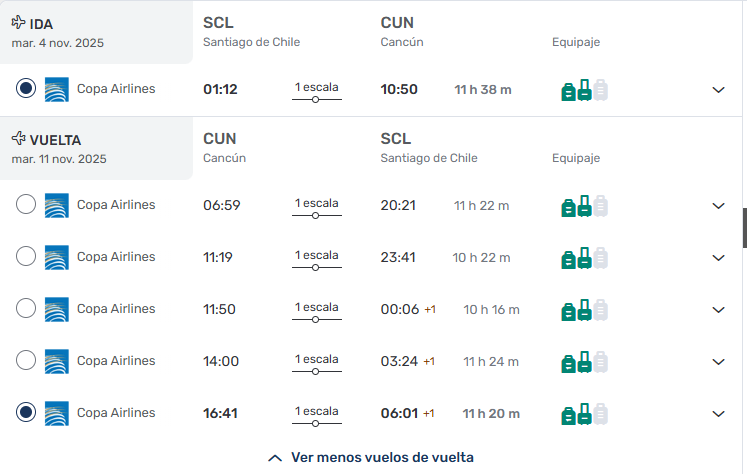Collapse list with Ver menos vuelos de vuelta

371,457
